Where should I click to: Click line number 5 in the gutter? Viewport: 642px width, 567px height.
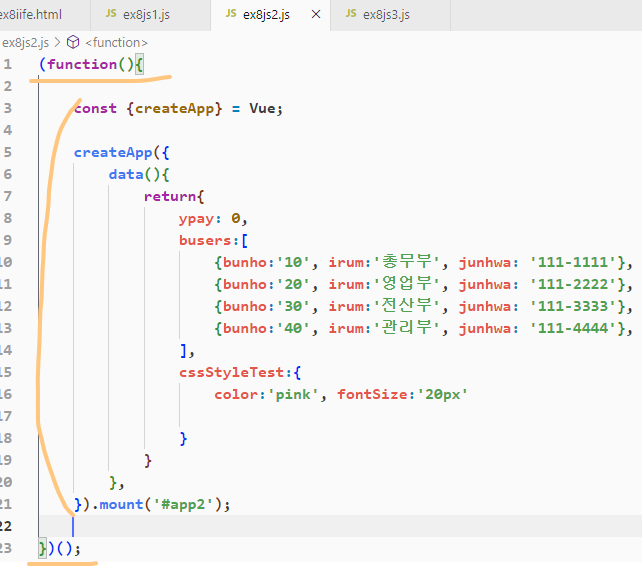click(8, 152)
